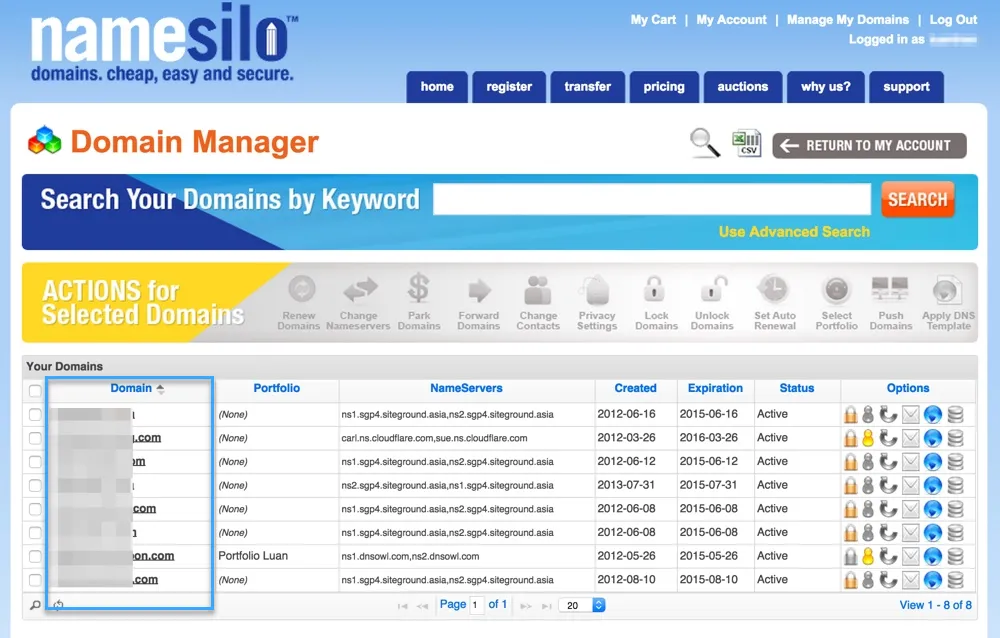This screenshot has width=1000, height=638.
Task: Jump to last page using pagination arrow
Action: point(547,605)
